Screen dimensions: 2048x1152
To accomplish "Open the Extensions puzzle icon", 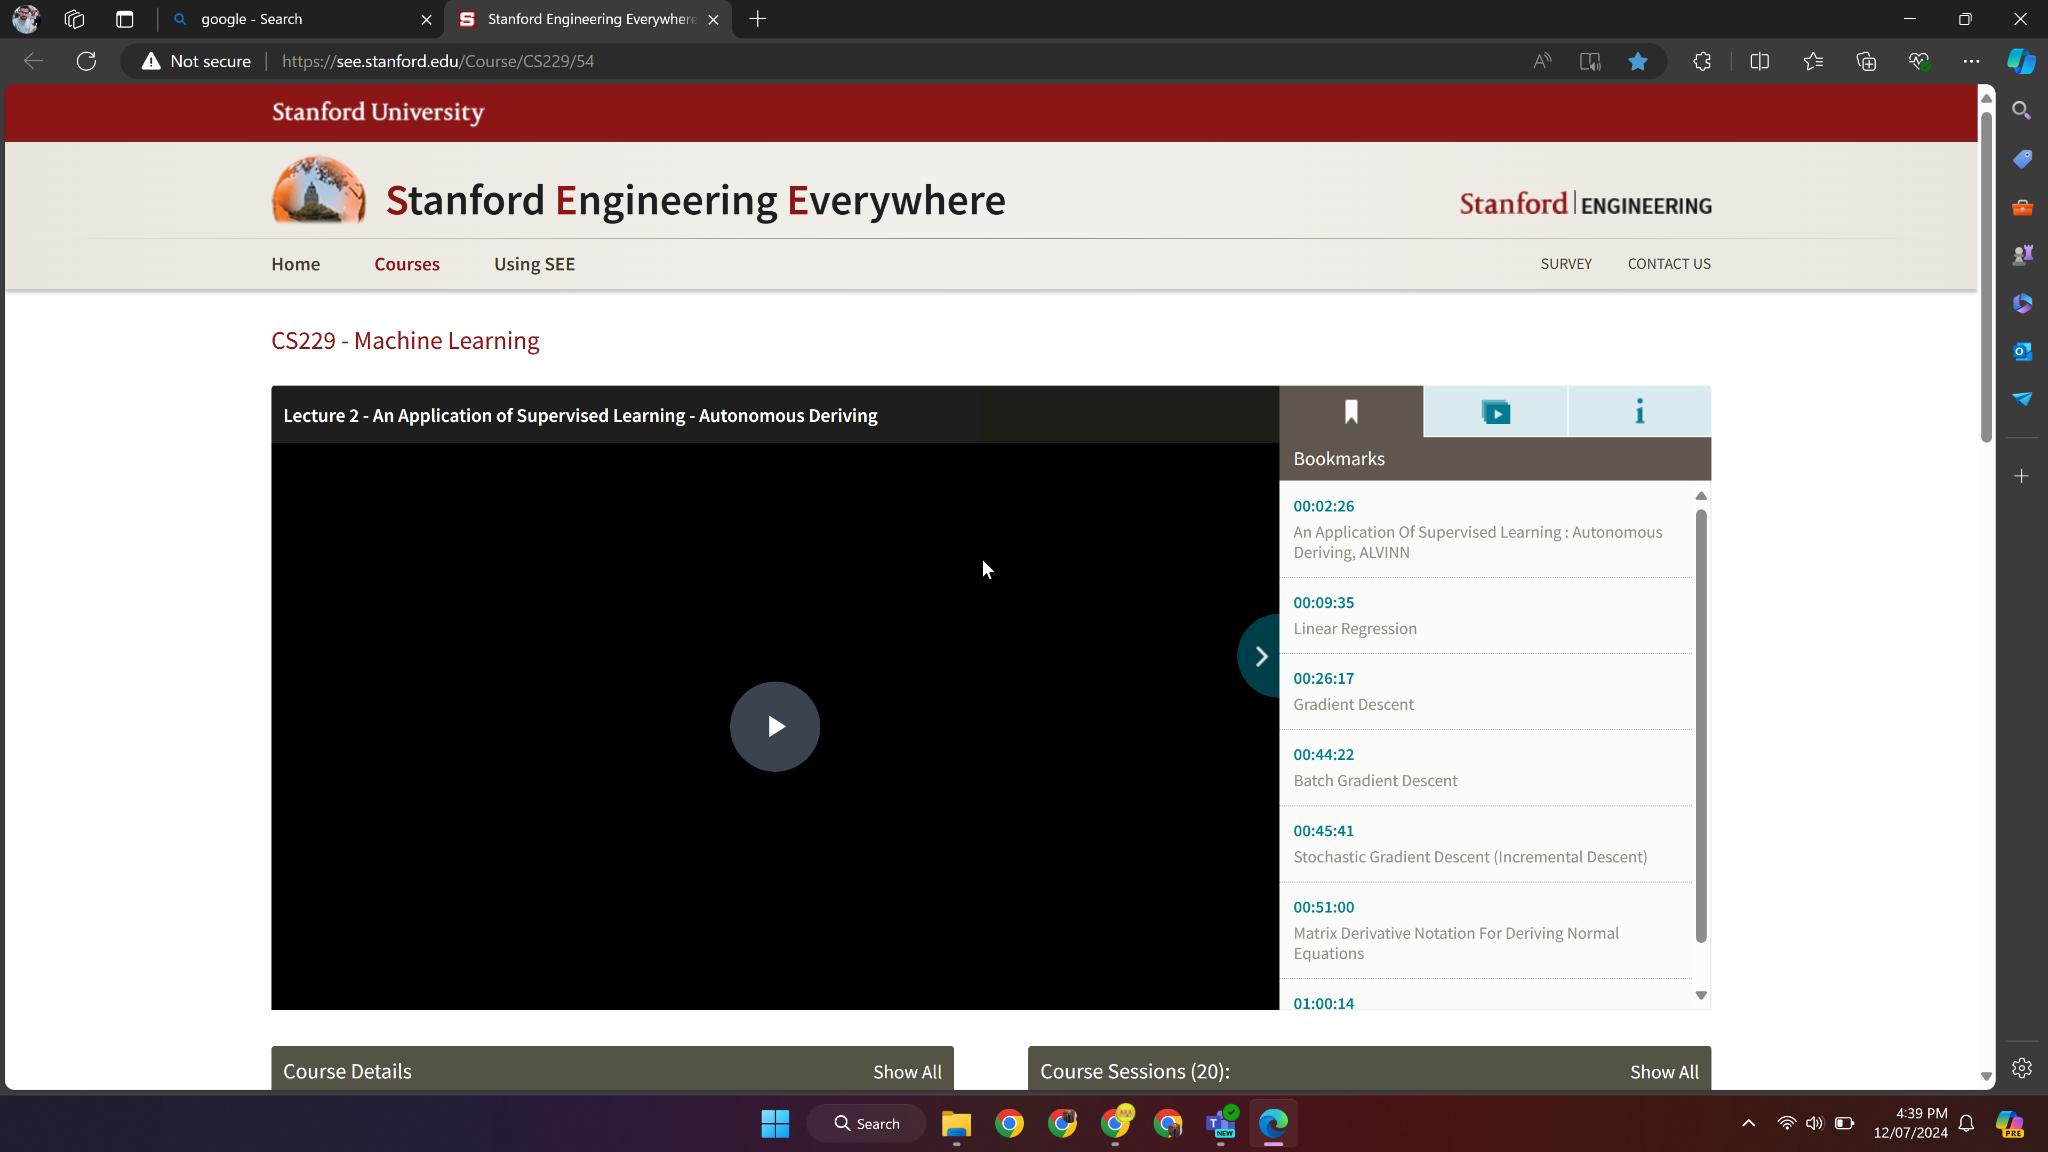I will pos(1702,61).
